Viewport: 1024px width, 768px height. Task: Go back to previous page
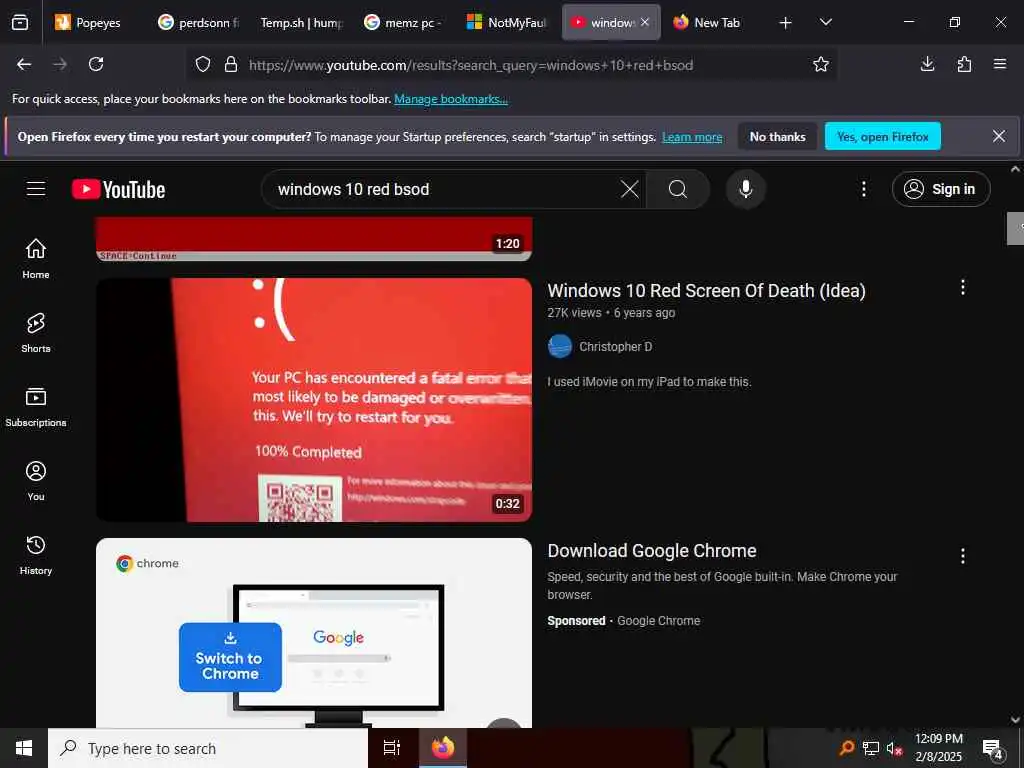pyautogui.click(x=24, y=64)
